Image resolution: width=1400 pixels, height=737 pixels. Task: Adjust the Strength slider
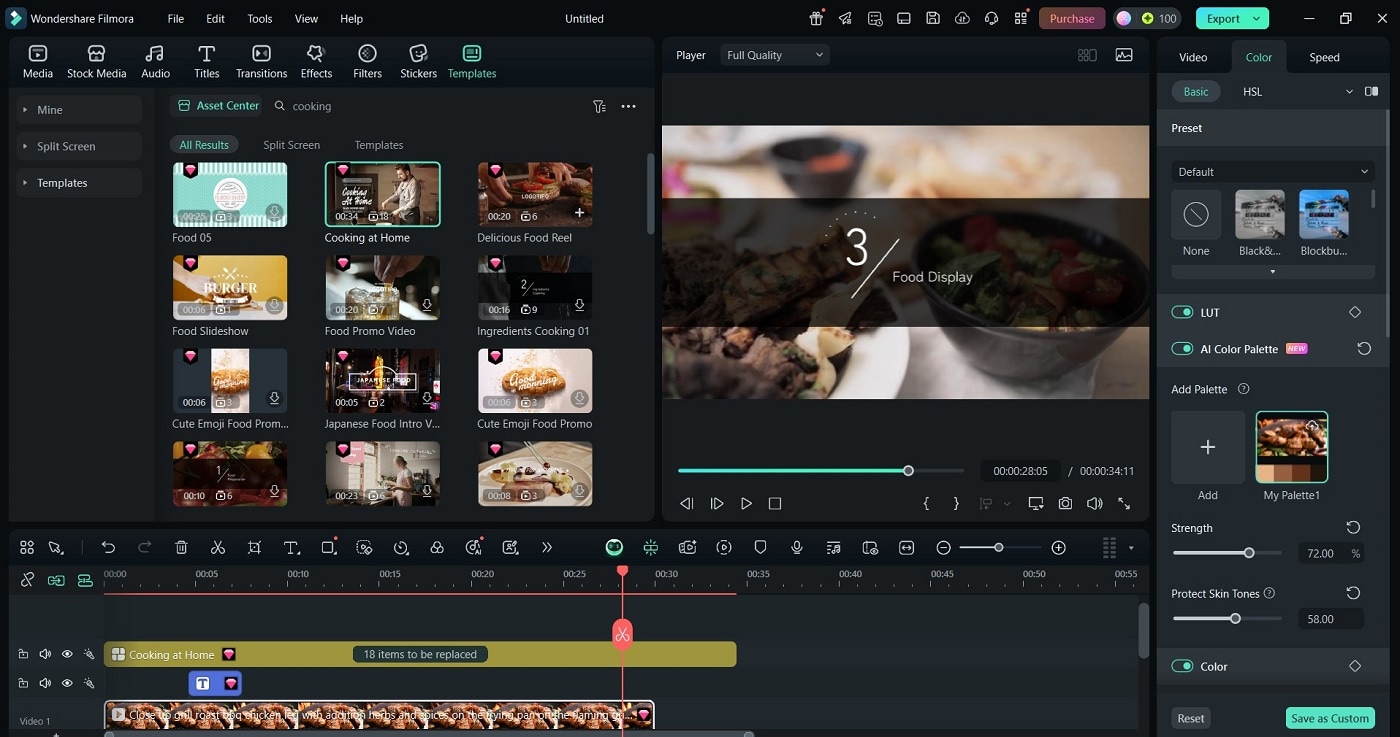pos(1227,552)
